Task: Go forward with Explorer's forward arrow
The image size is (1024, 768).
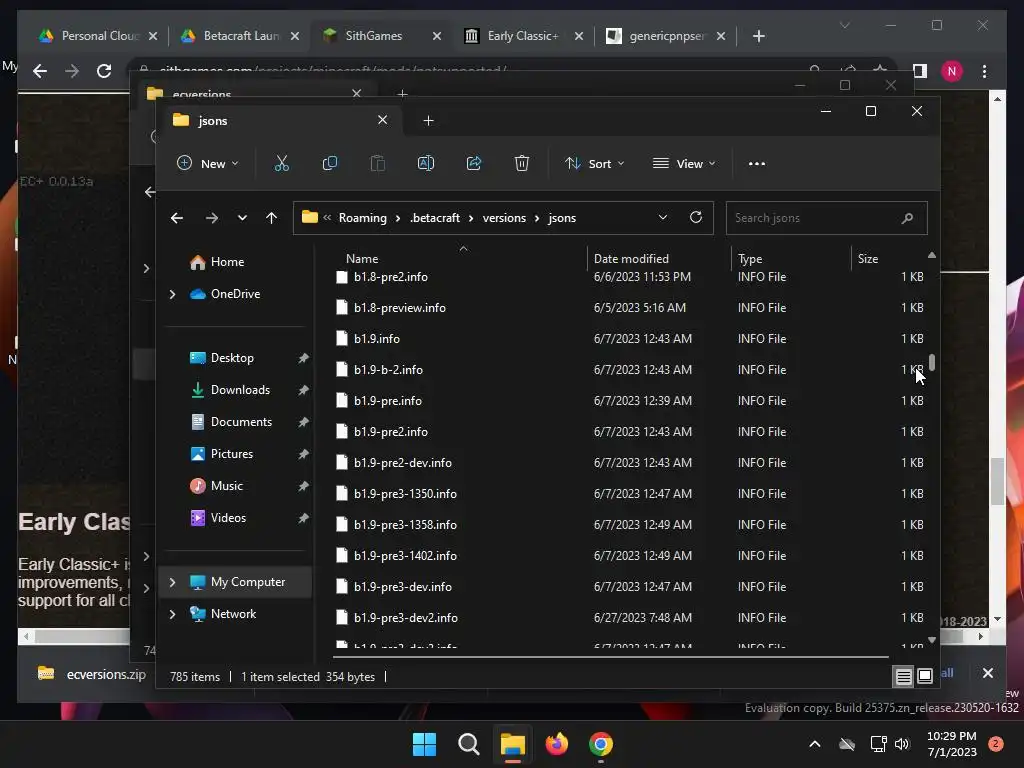Action: [x=212, y=218]
